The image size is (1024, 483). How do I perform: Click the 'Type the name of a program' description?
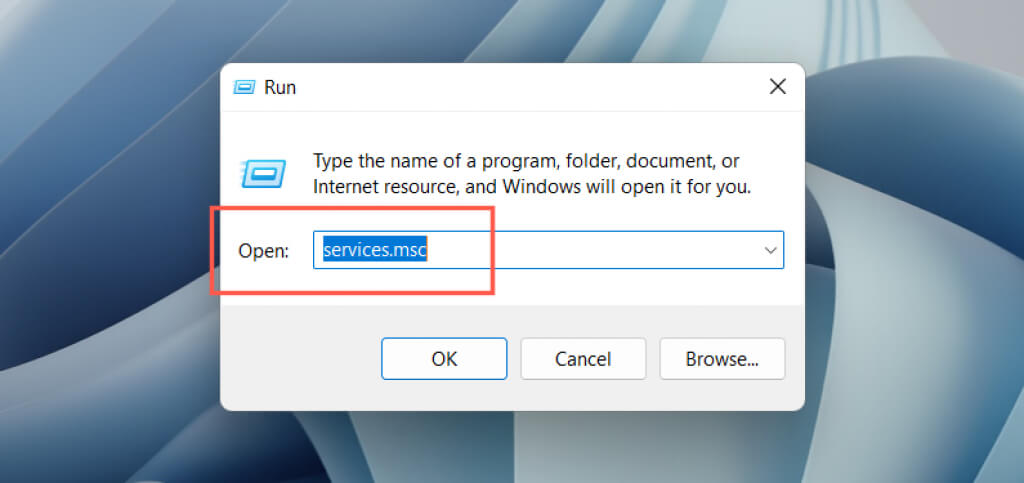532,174
